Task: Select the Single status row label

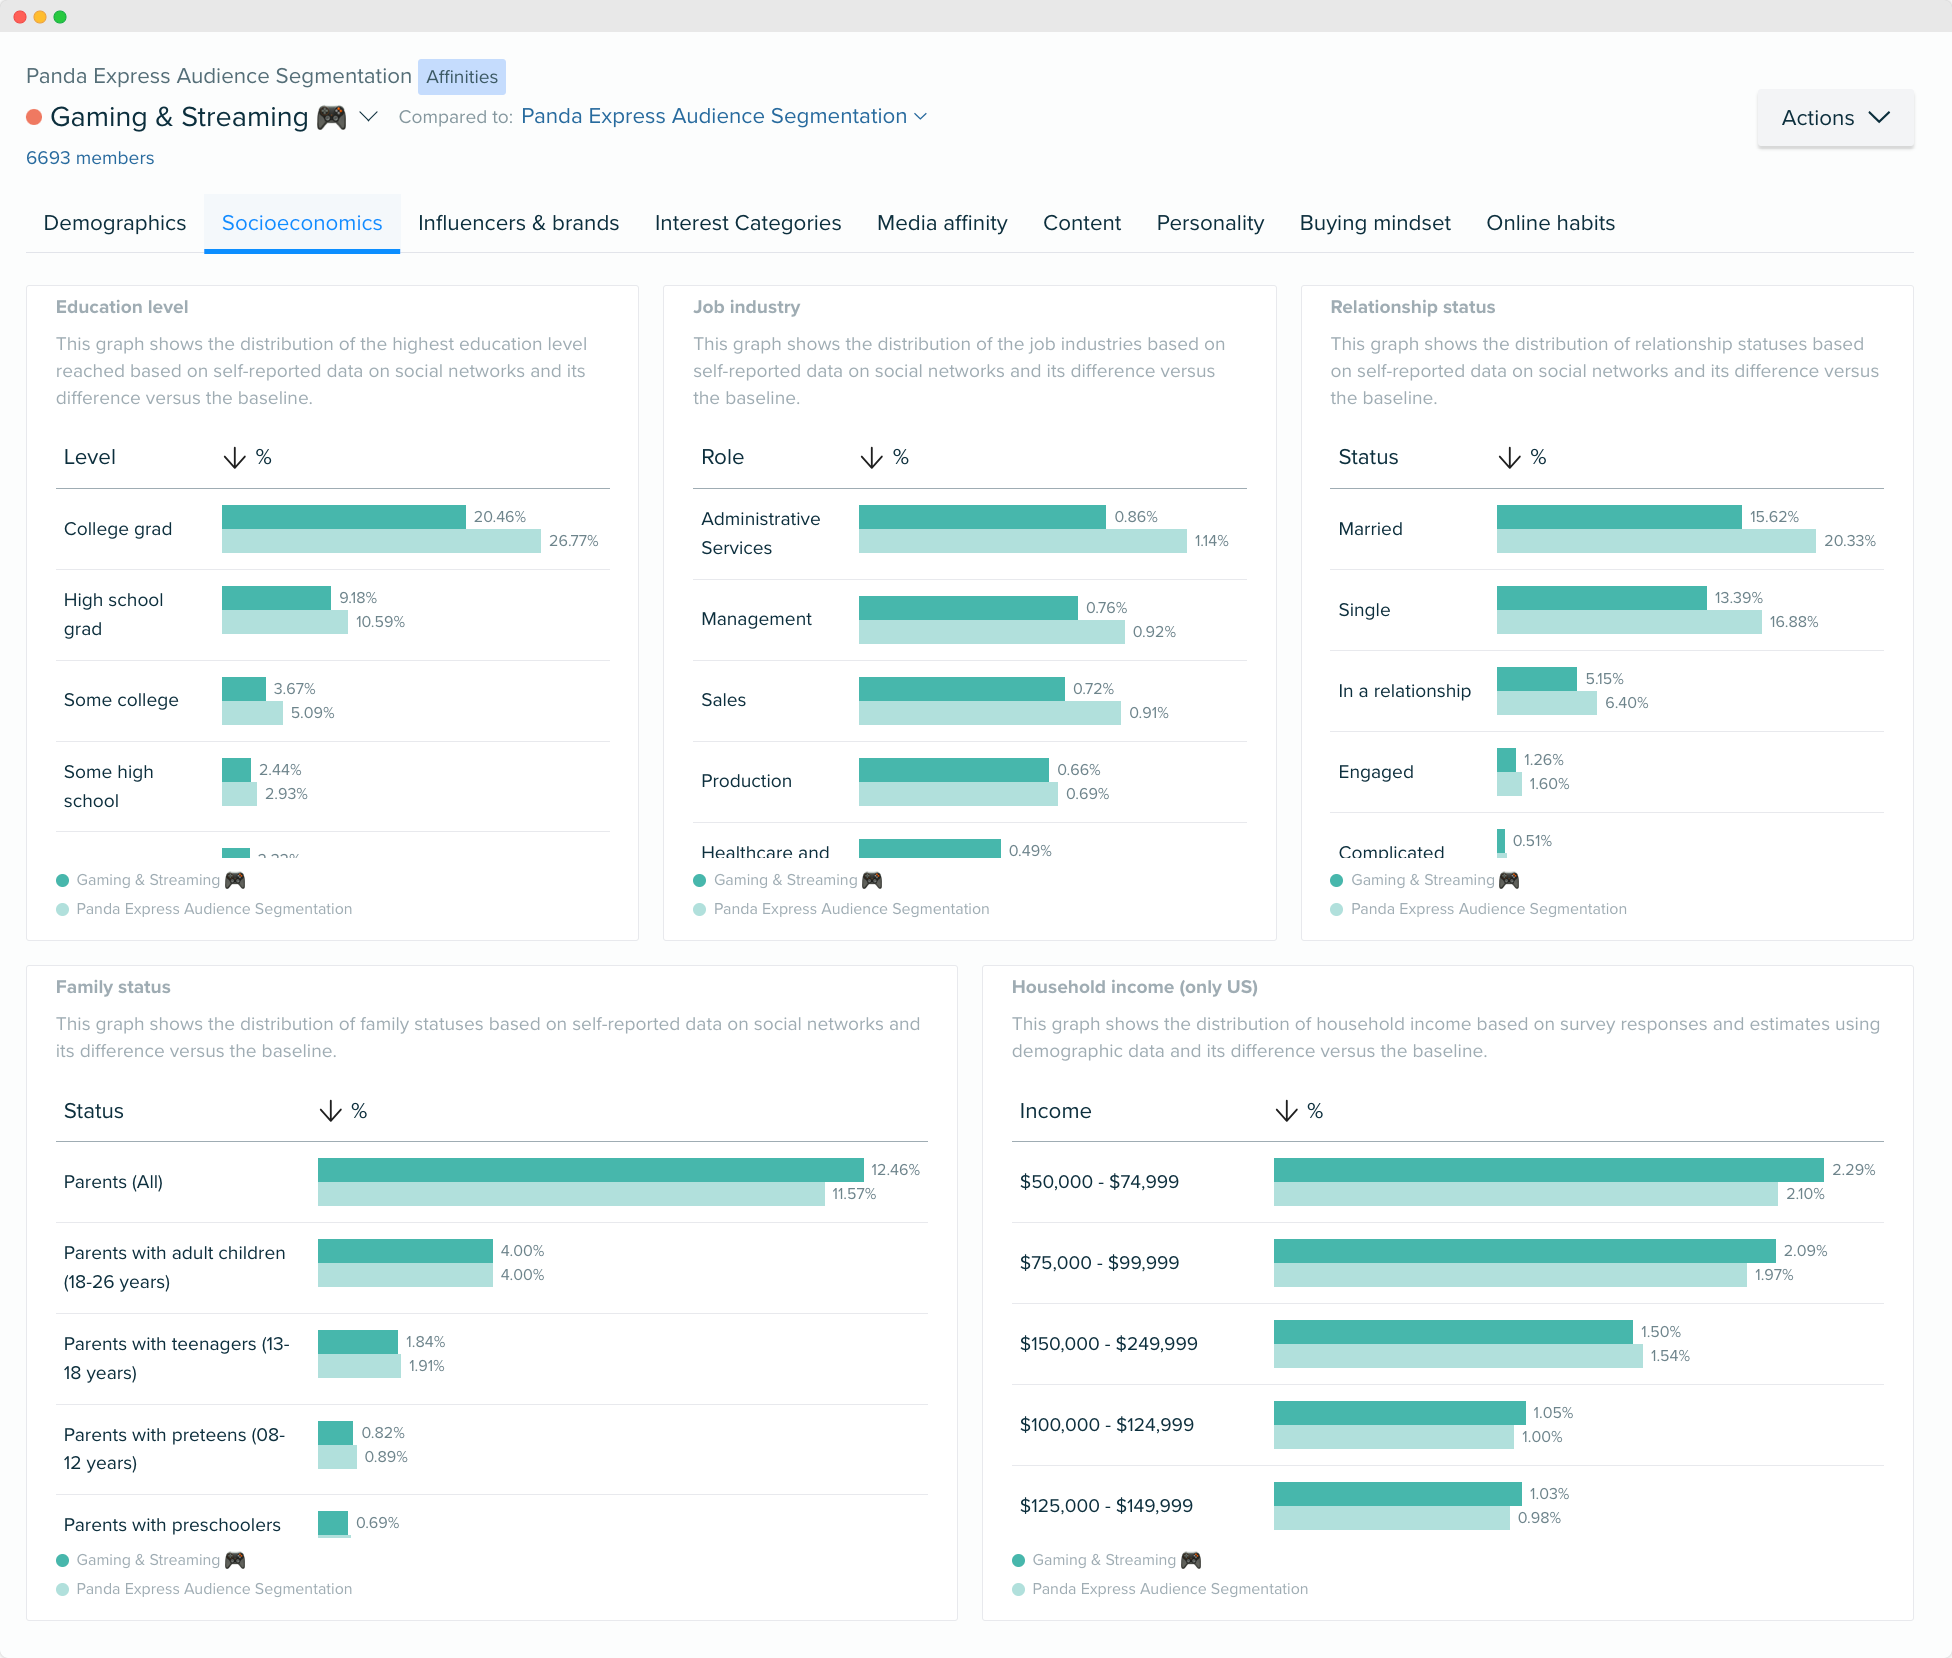Action: [x=1364, y=610]
